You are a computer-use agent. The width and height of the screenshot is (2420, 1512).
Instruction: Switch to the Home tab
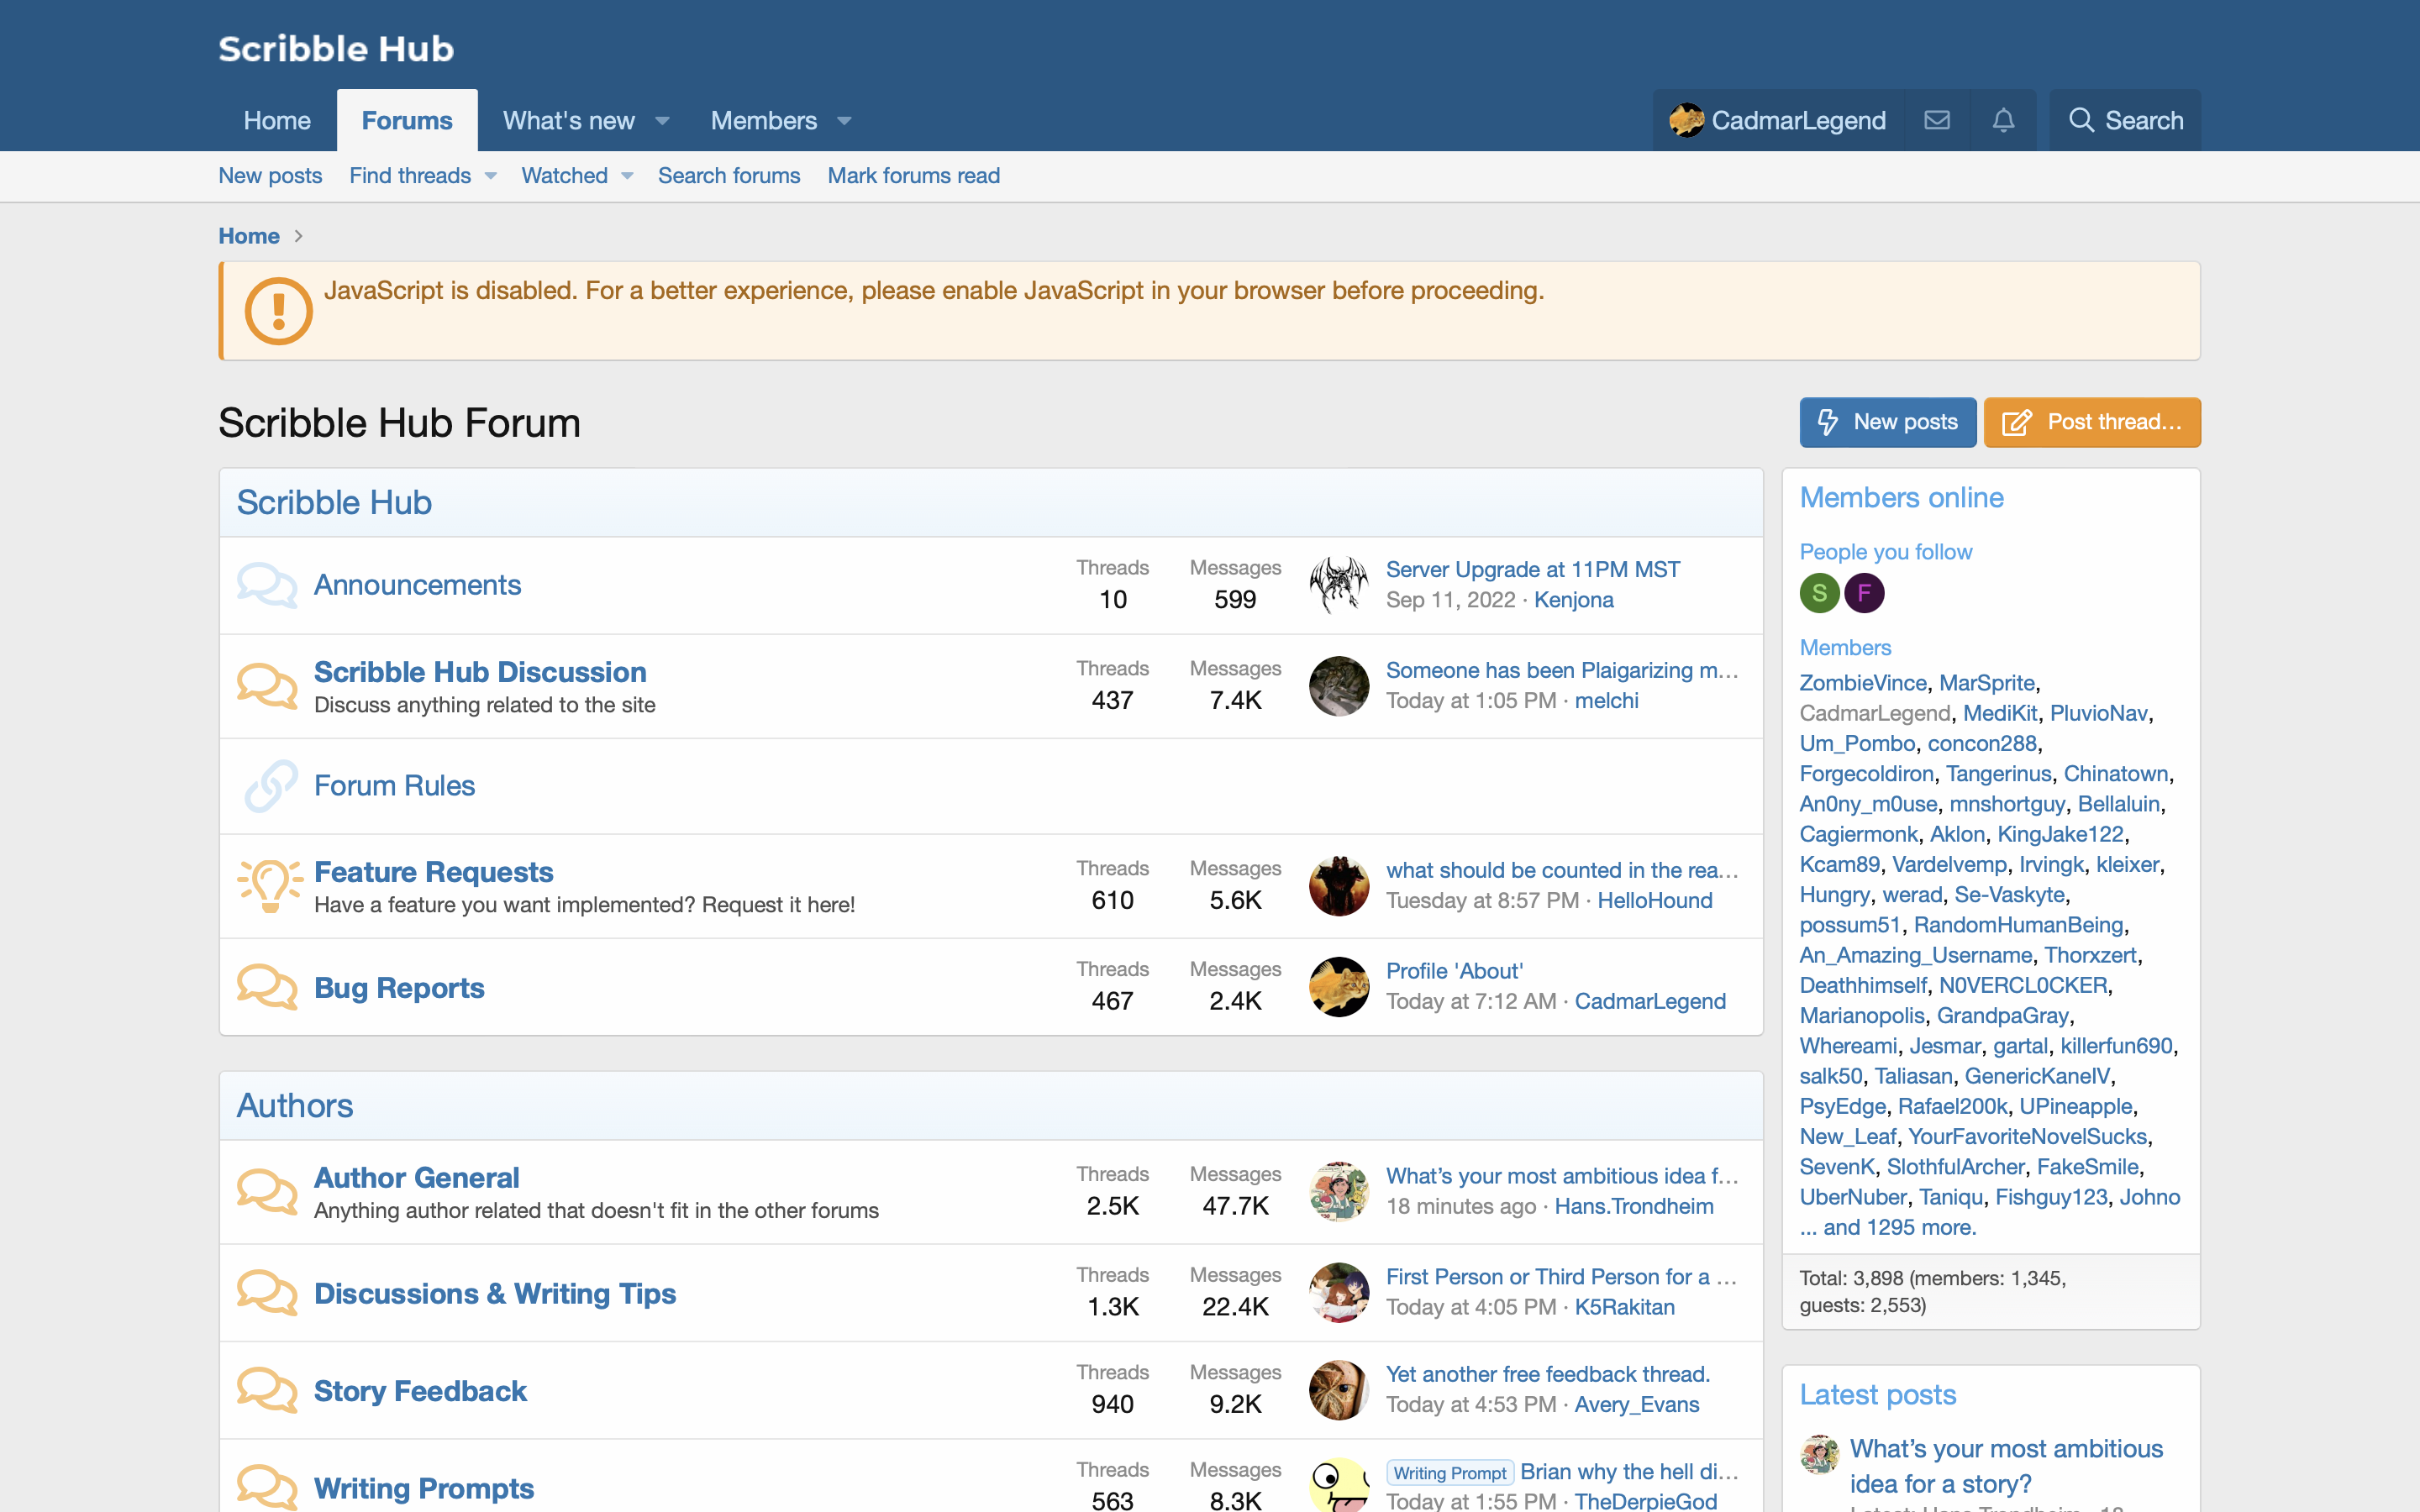277,120
